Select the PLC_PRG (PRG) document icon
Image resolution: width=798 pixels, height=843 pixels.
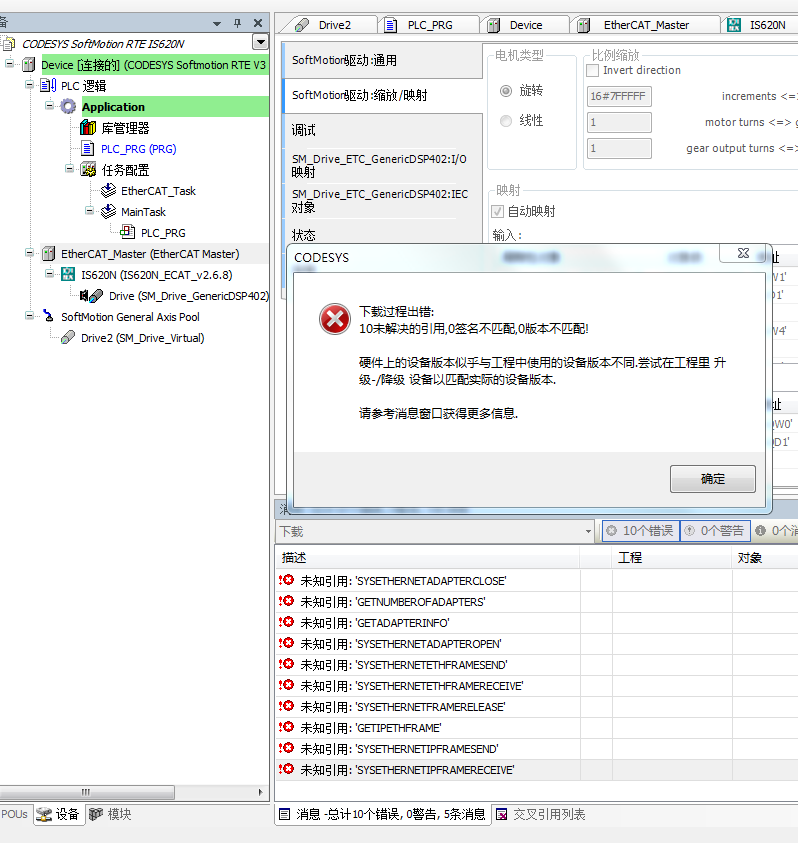click(88, 149)
